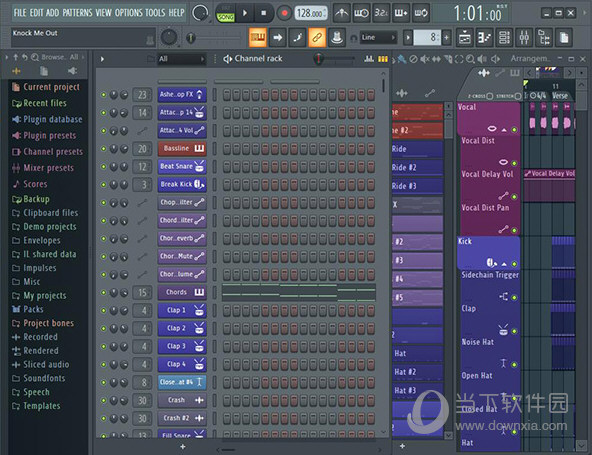Select the Clap 2 channel button
Image resolution: width=592 pixels, height=455 pixels.
pyautogui.click(x=182, y=328)
